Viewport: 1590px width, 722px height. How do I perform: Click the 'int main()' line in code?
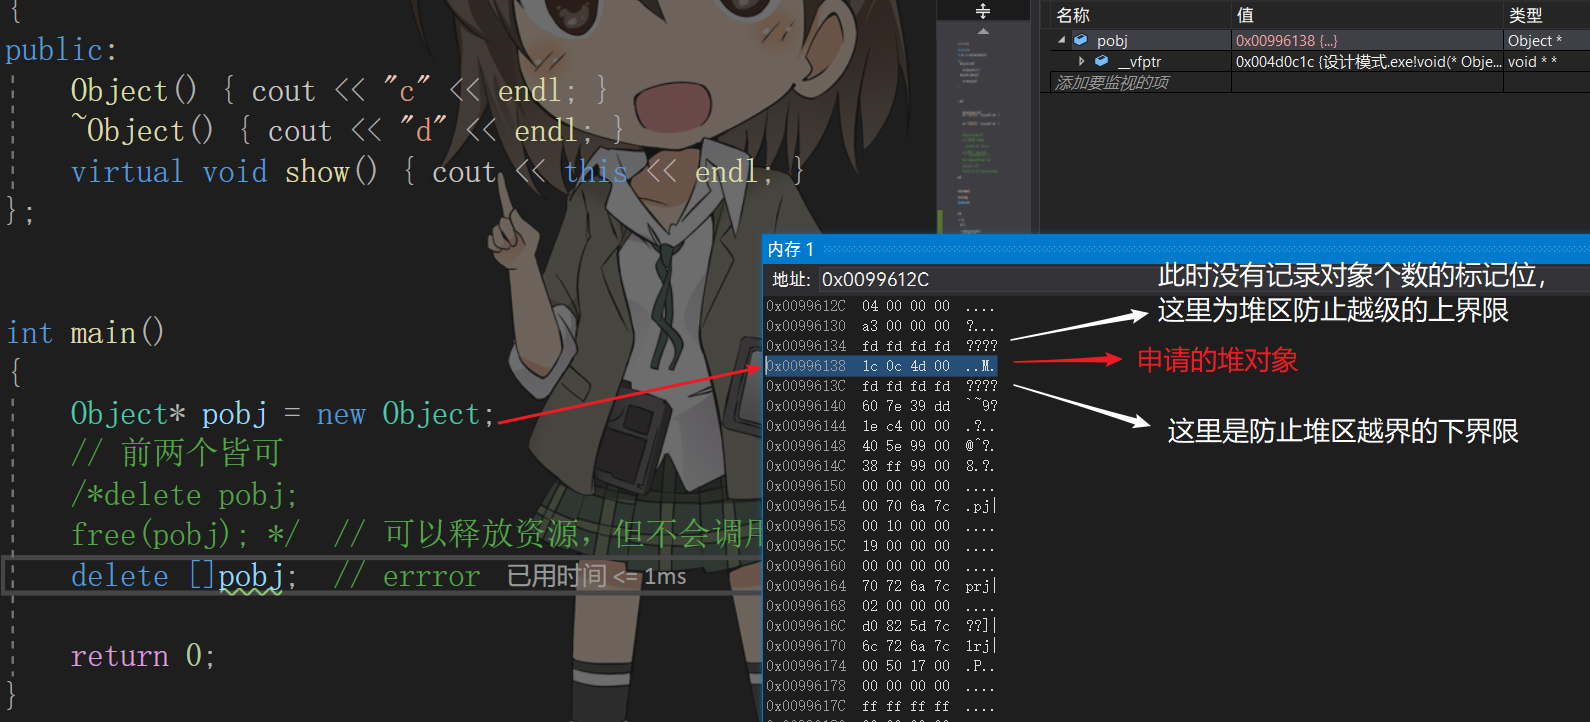(x=85, y=333)
